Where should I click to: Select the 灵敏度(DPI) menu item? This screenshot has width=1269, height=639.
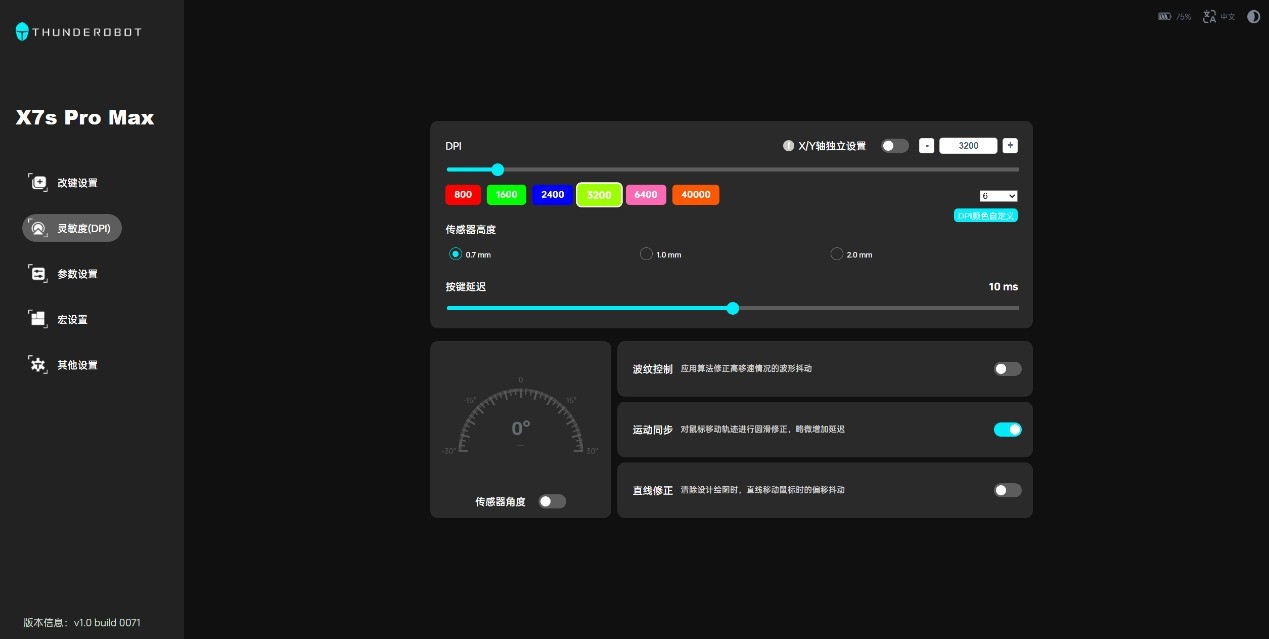72,228
